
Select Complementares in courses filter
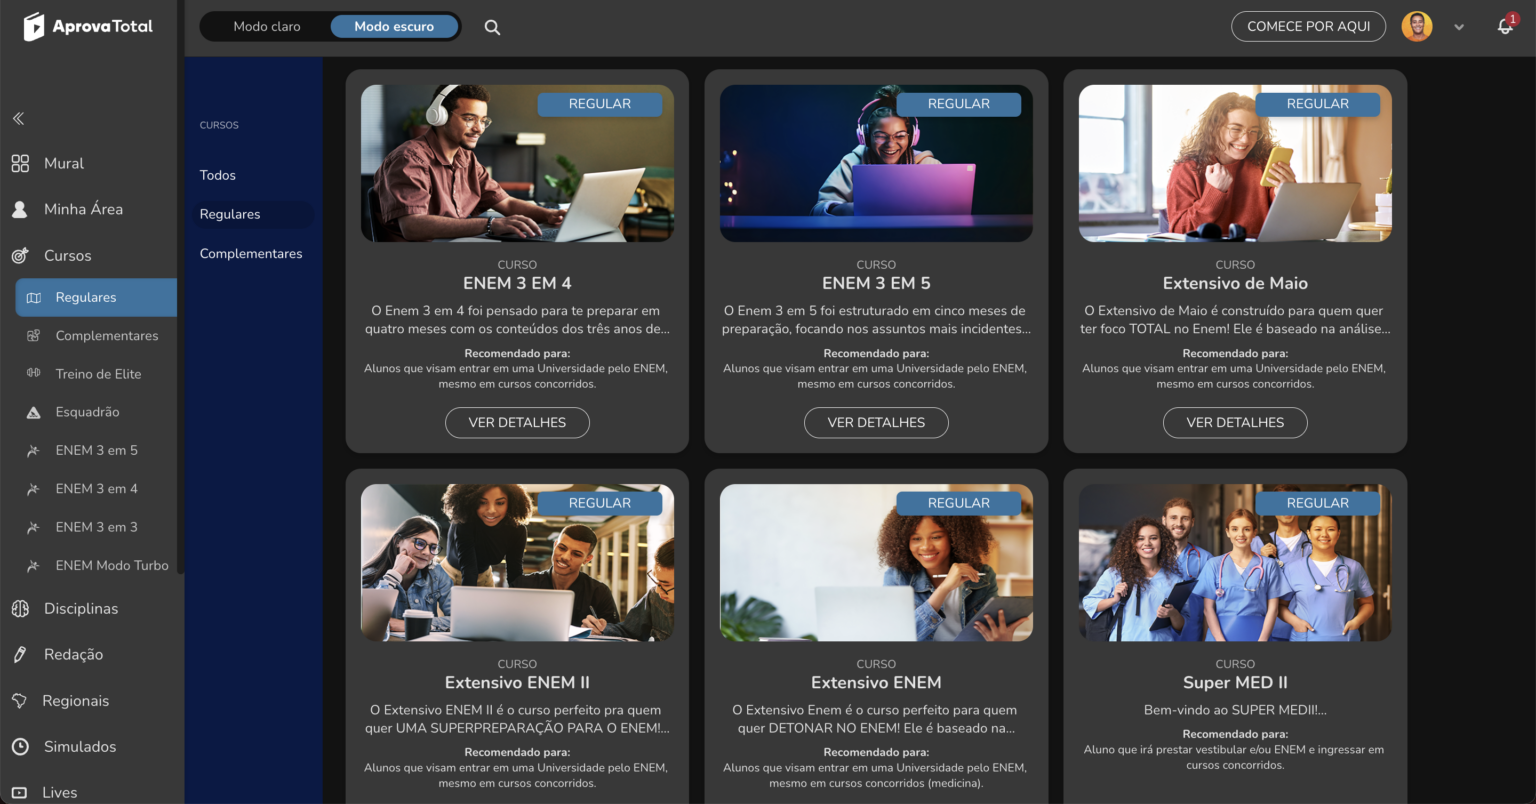(251, 253)
